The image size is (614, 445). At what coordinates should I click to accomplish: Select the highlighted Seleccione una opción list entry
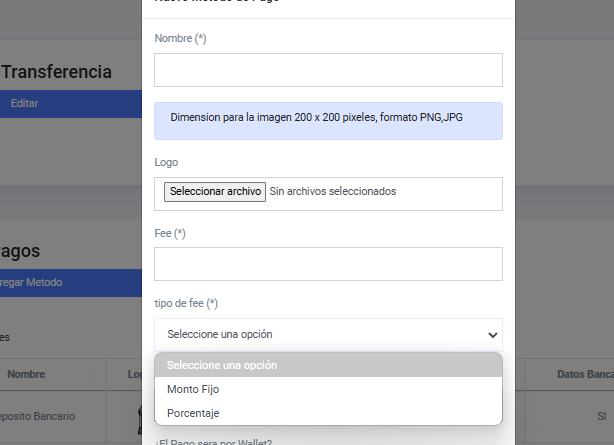click(x=328, y=365)
